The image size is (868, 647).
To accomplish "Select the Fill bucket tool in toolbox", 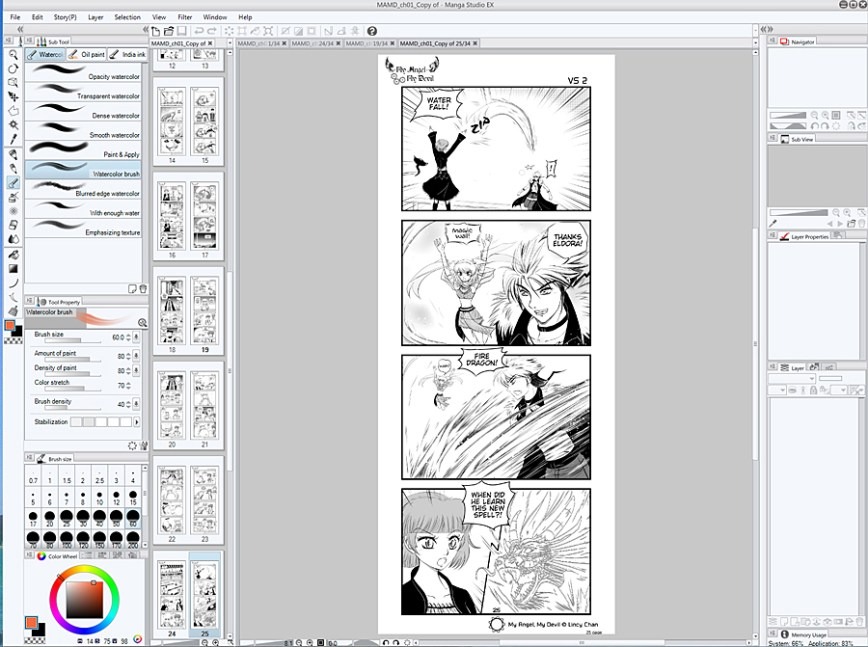I will [x=13, y=255].
